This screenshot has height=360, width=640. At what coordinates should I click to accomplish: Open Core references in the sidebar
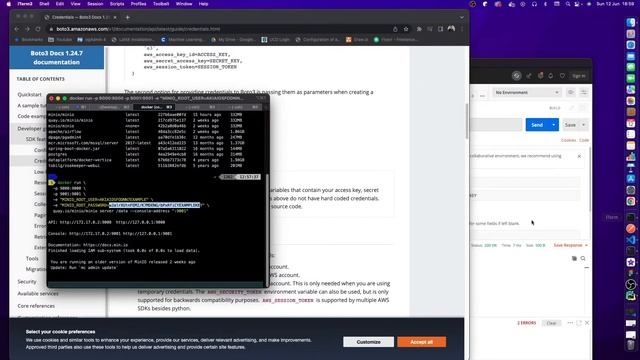pyautogui.click(x=36, y=306)
